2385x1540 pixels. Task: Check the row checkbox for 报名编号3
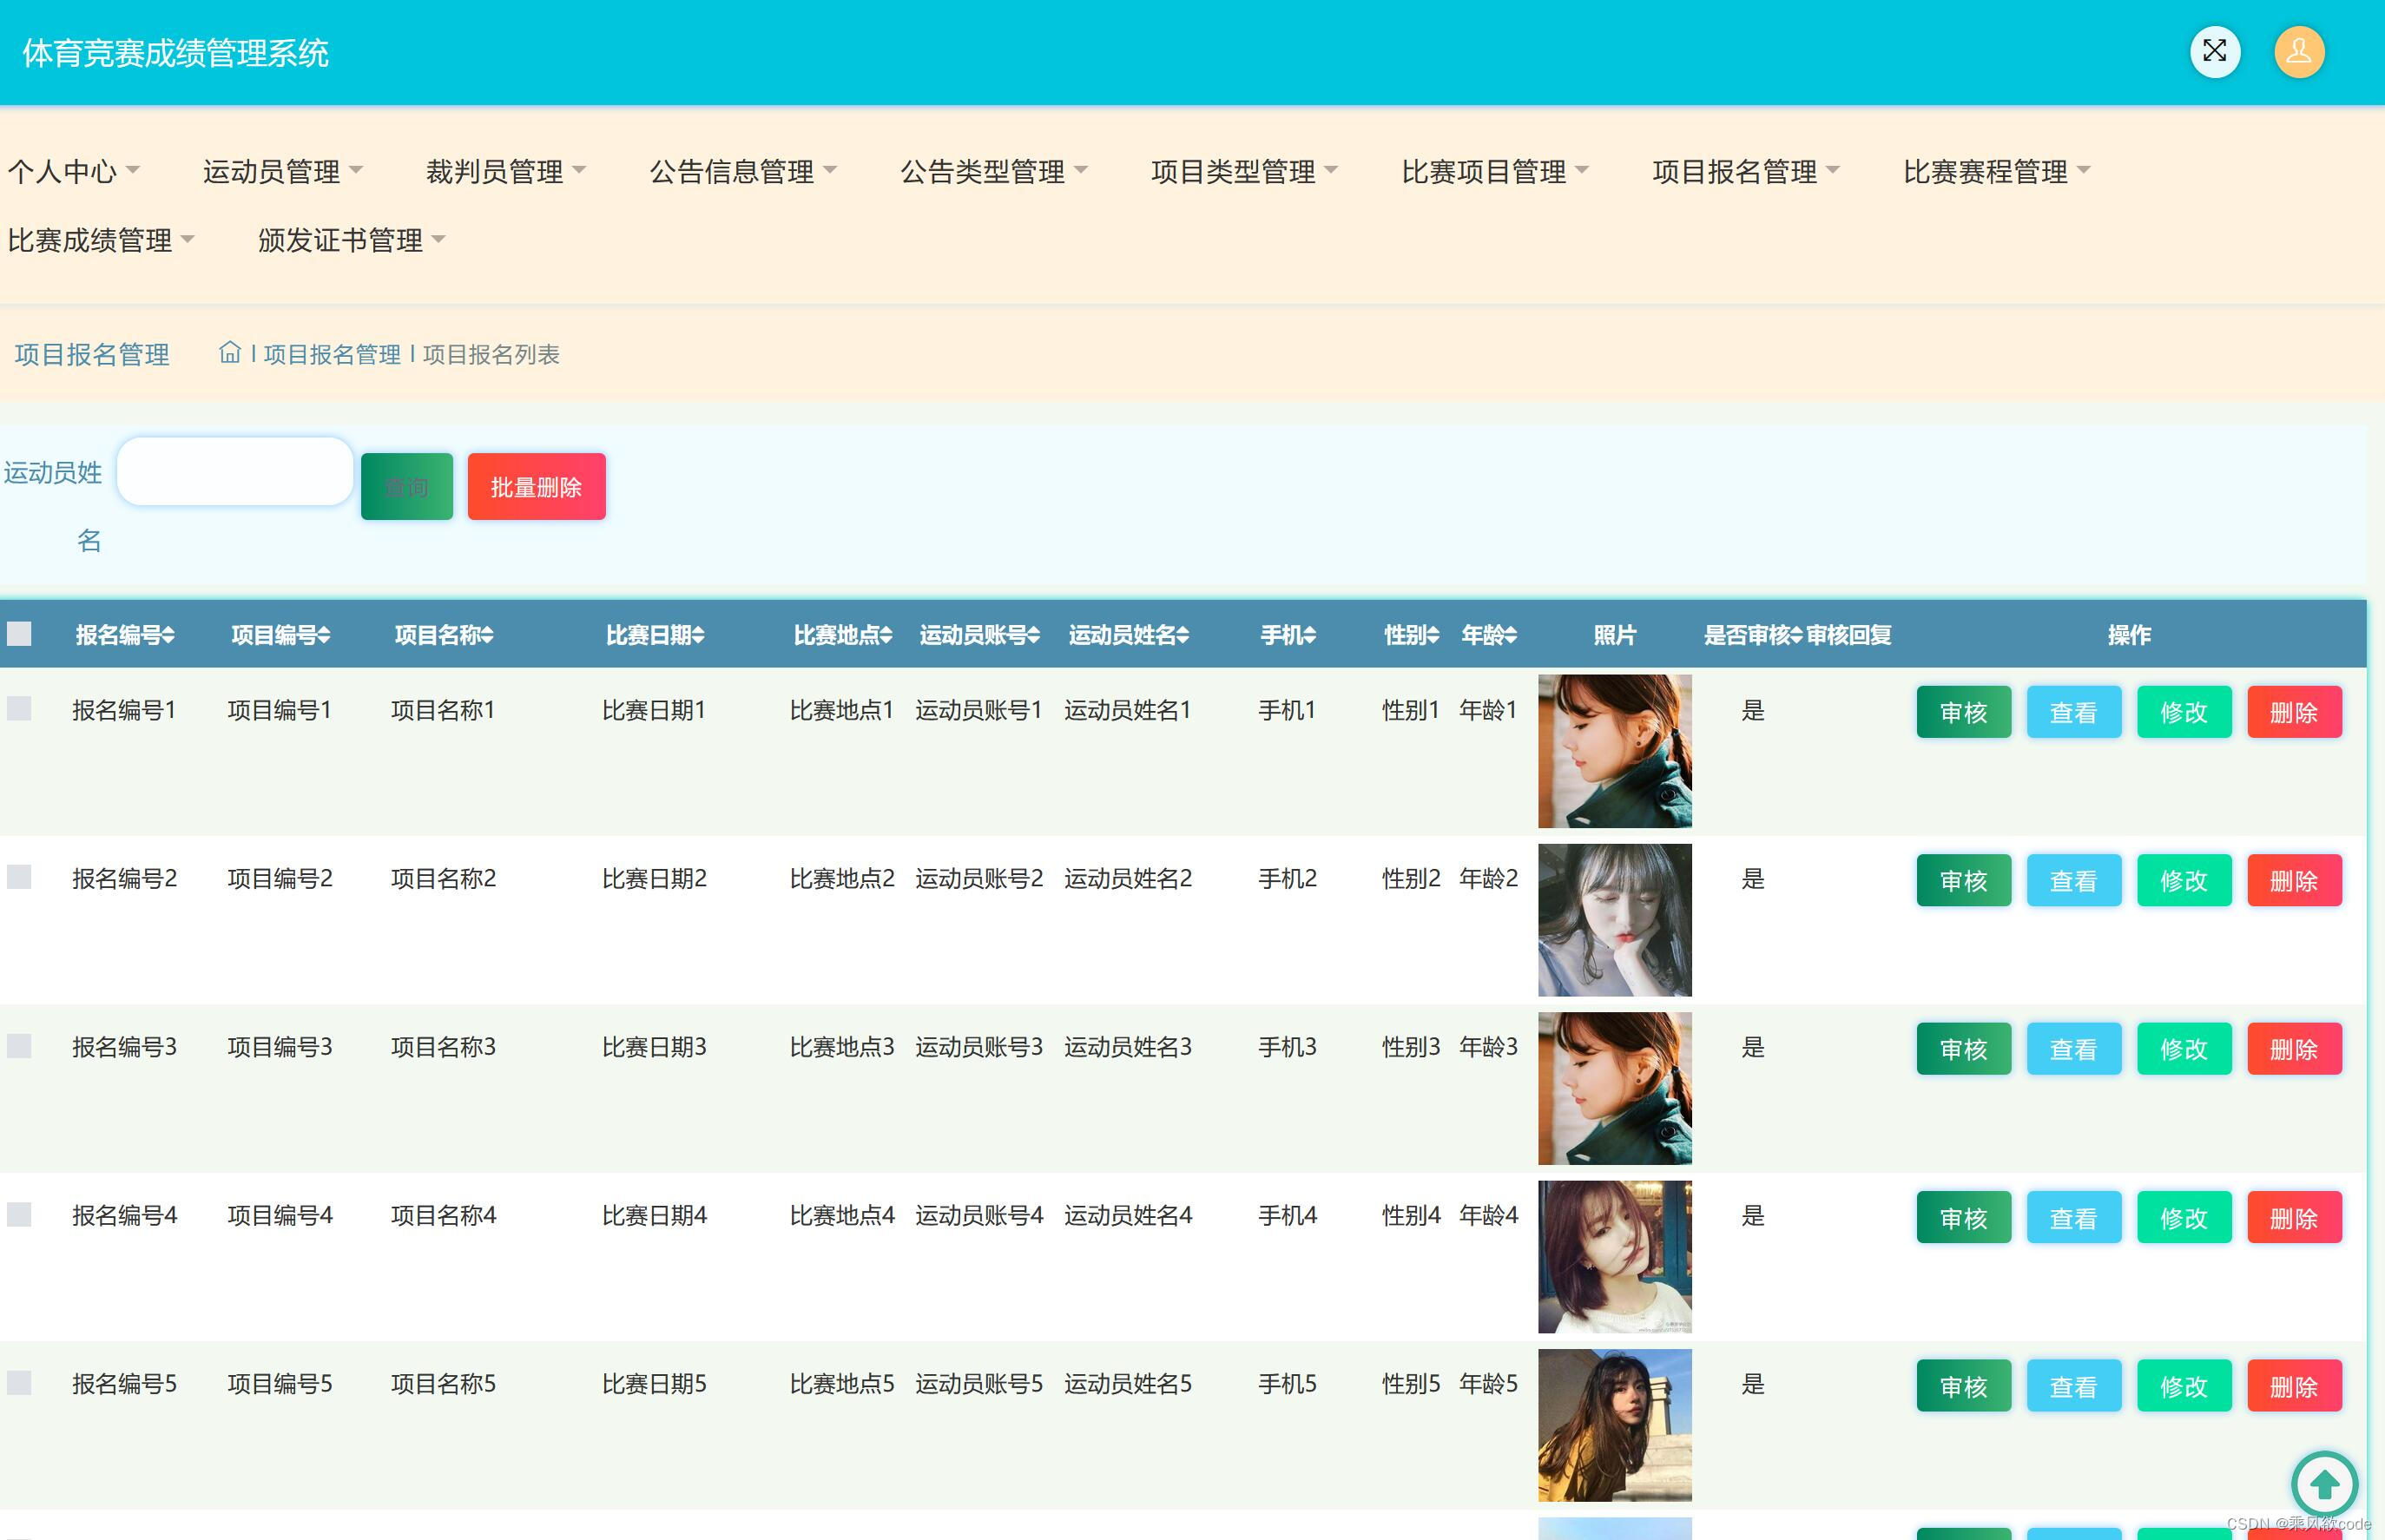point(19,1046)
